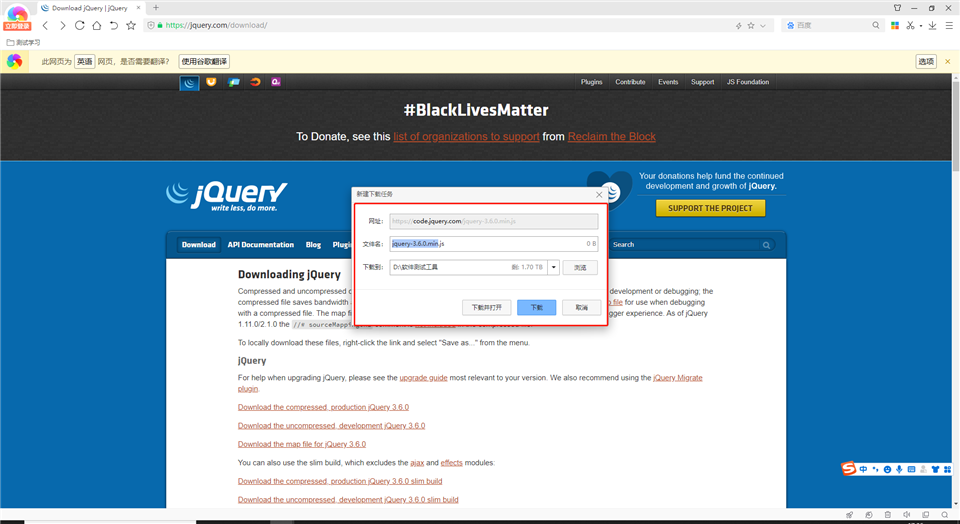
Task: Toggle Sogou input 中 Chinese/English mode
Action: point(863,470)
